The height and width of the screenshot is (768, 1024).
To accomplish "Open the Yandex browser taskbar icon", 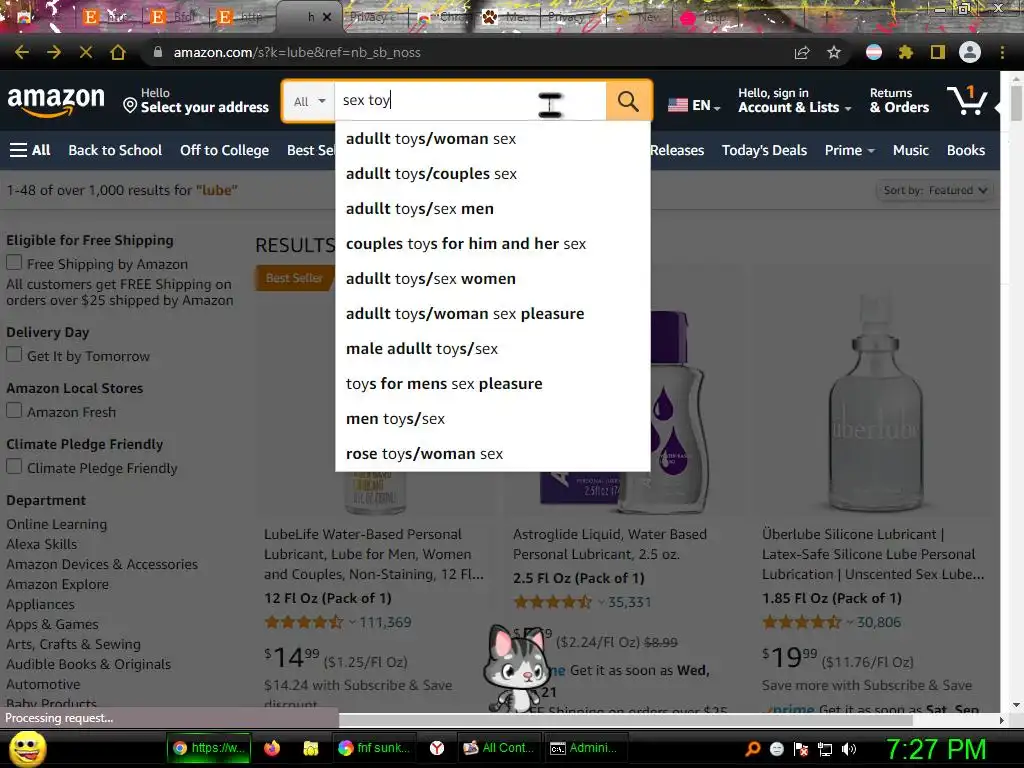I will pos(437,748).
